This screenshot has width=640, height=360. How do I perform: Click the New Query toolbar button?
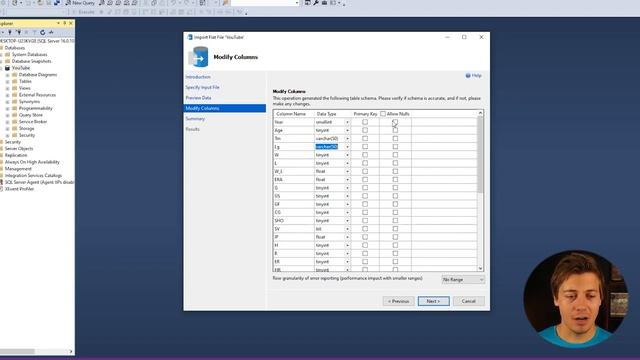(x=80, y=3)
